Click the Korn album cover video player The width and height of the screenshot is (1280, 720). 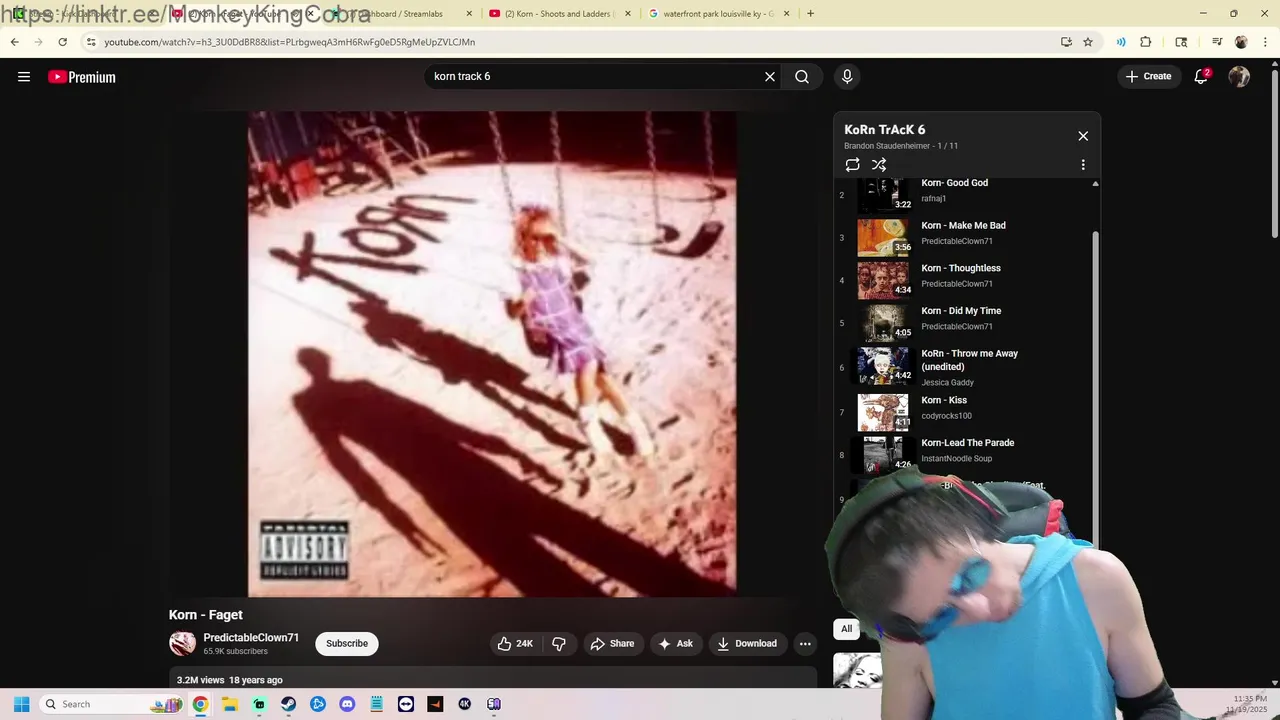[x=492, y=354]
